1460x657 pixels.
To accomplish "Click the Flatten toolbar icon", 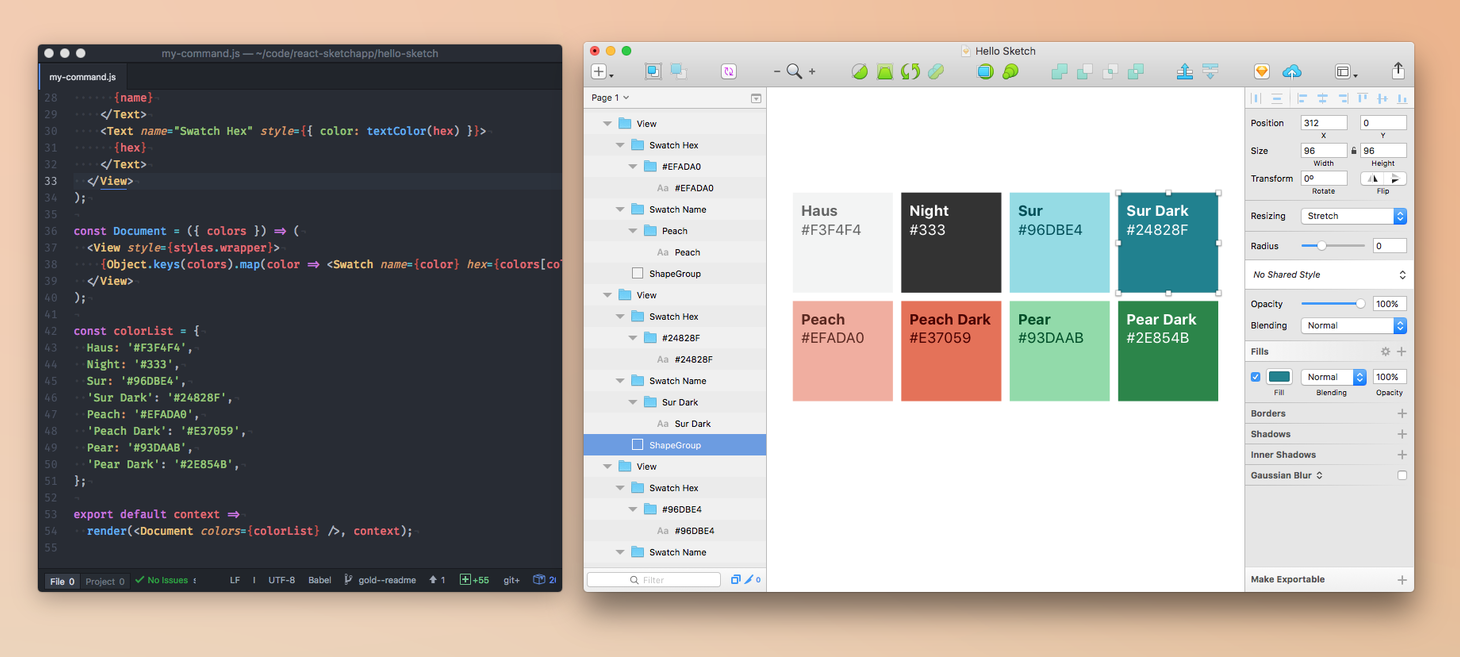I will [x=936, y=72].
